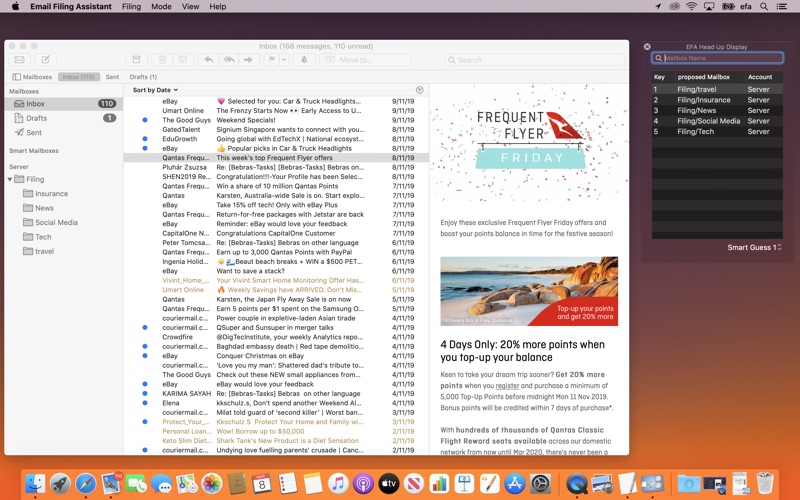Screen dimensions: 800x500
Task: Open EduGrowth 'Going global with EdTechX' message
Action: point(276,139)
